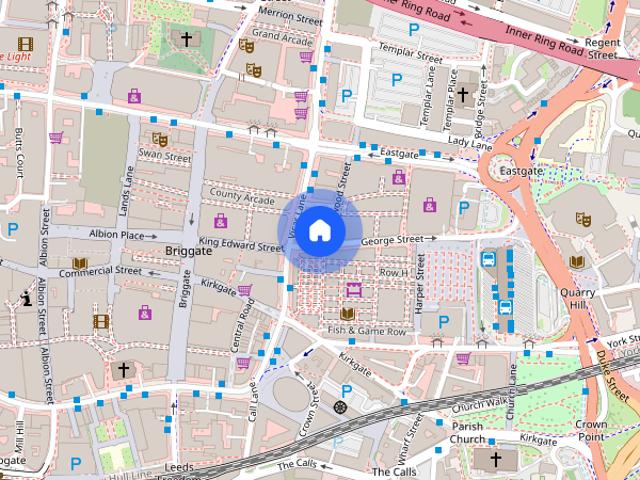
Task: Click the 'Harper Street' label
Action: tap(419, 284)
